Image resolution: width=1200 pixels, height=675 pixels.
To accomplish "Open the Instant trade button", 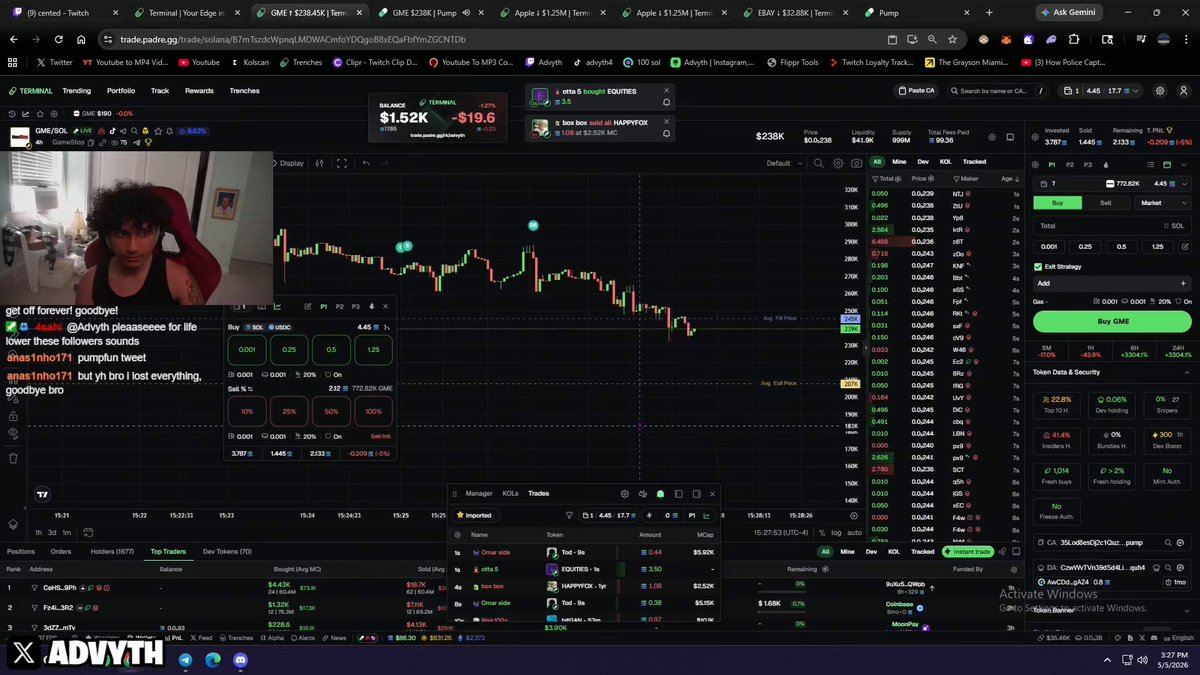I will (970, 551).
